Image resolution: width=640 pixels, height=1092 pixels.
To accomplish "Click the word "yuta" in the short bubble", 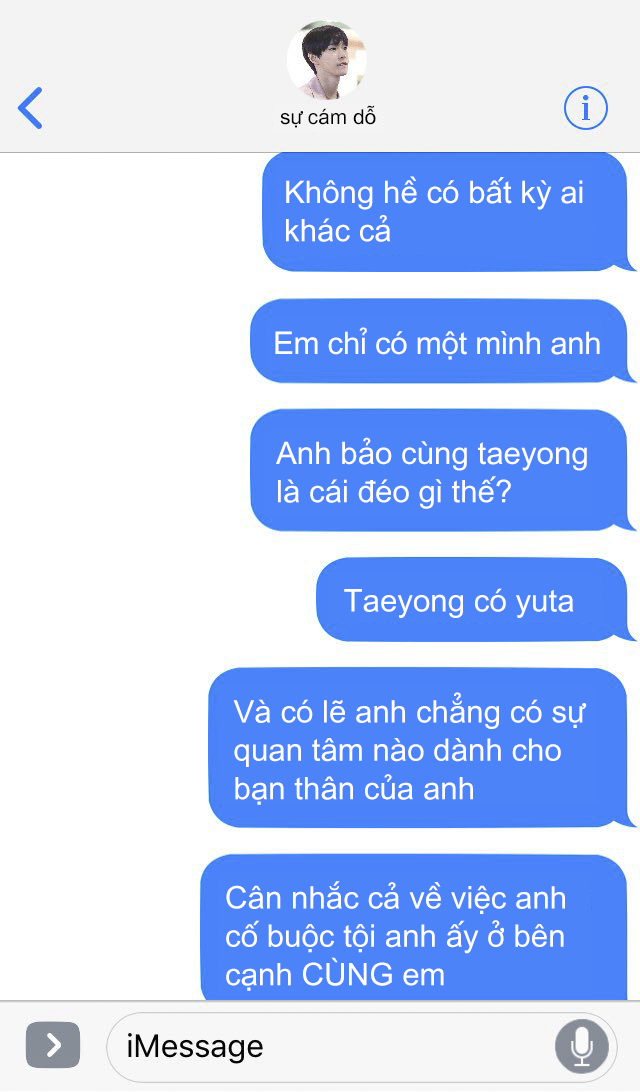I will tap(545, 602).
